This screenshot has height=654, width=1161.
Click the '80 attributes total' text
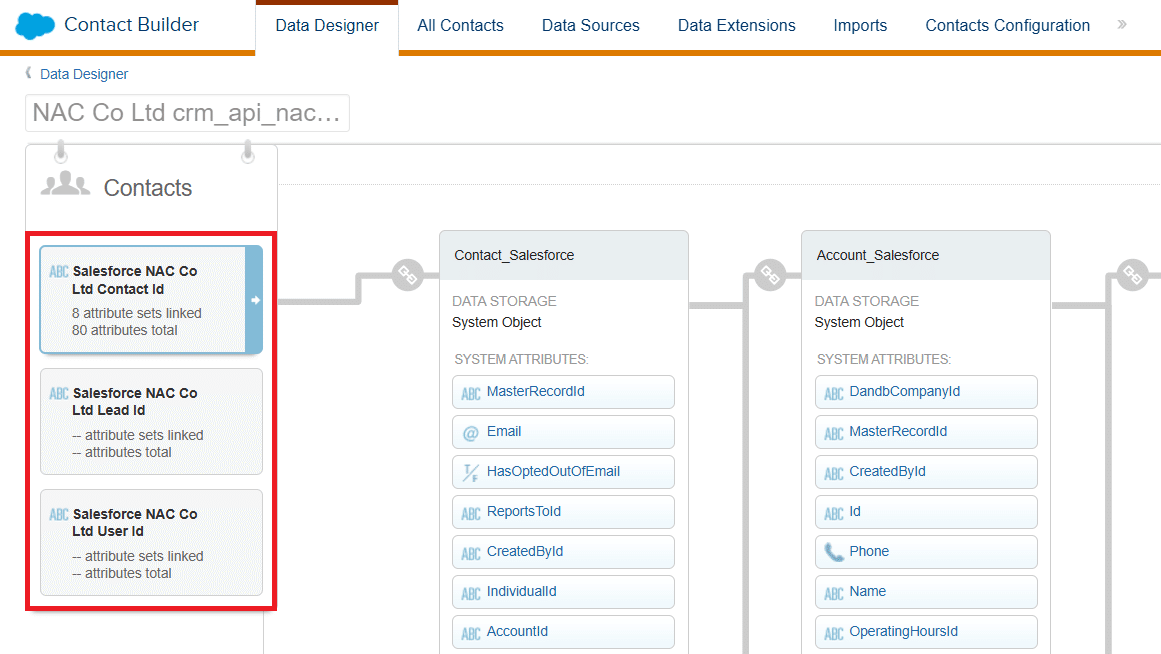pyautogui.click(x=124, y=330)
